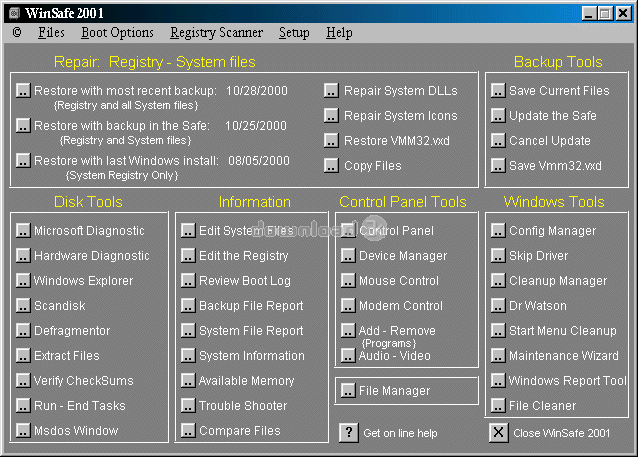This screenshot has width=638, height=457.
Task: Click the Edit System Files button
Action: click(188, 230)
